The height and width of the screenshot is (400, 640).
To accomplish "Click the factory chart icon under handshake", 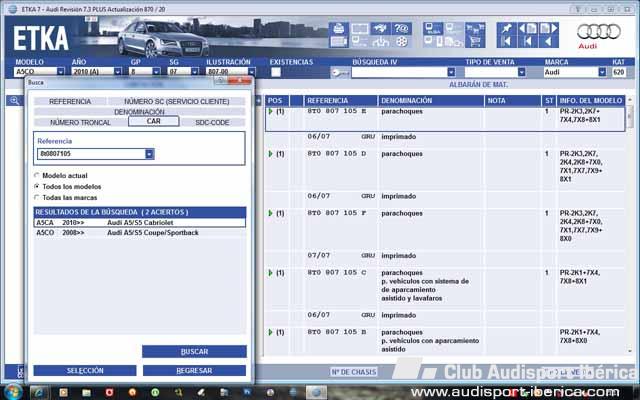I will (x=380, y=42).
